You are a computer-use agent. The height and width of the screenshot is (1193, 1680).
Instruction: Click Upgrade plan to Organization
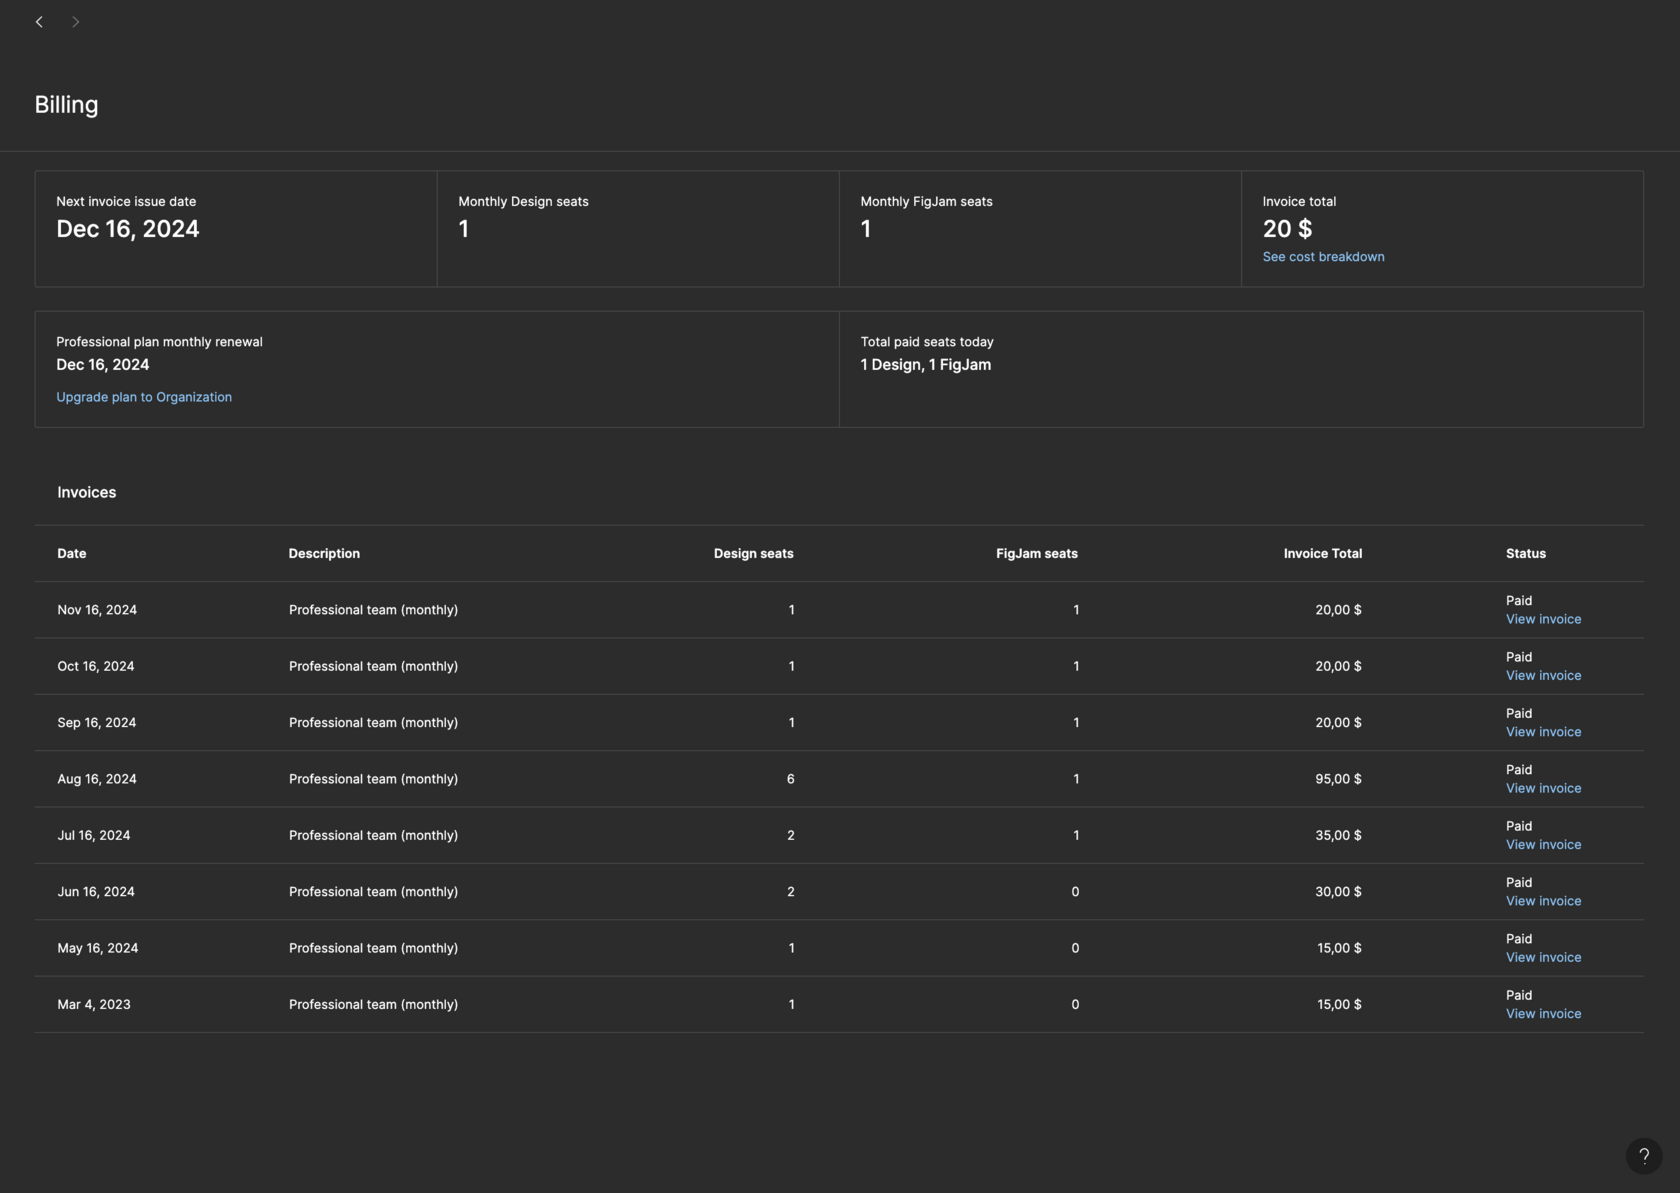[144, 397]
